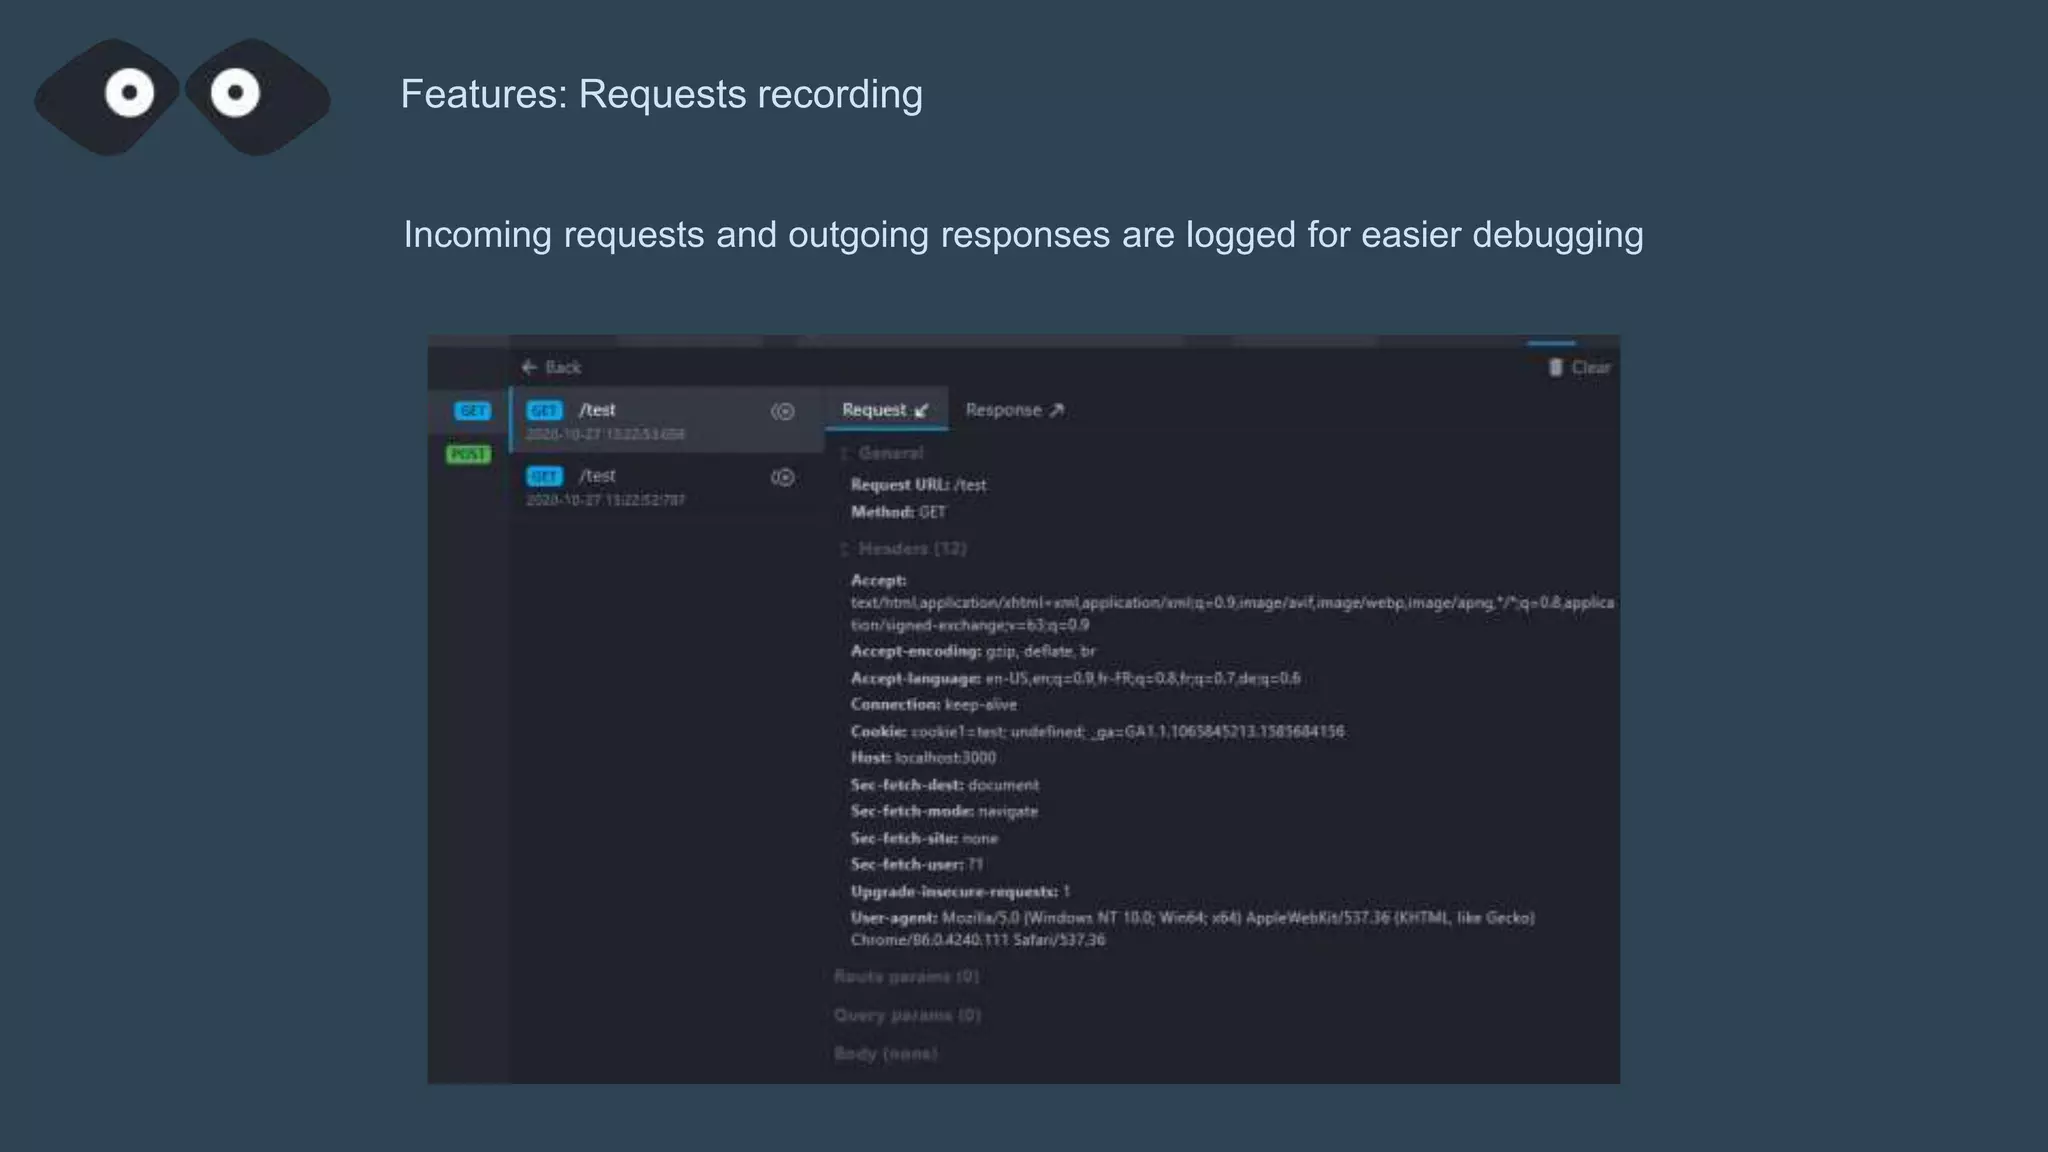
Task: Click the Clear trash icon
Action: pos(1555,367)
